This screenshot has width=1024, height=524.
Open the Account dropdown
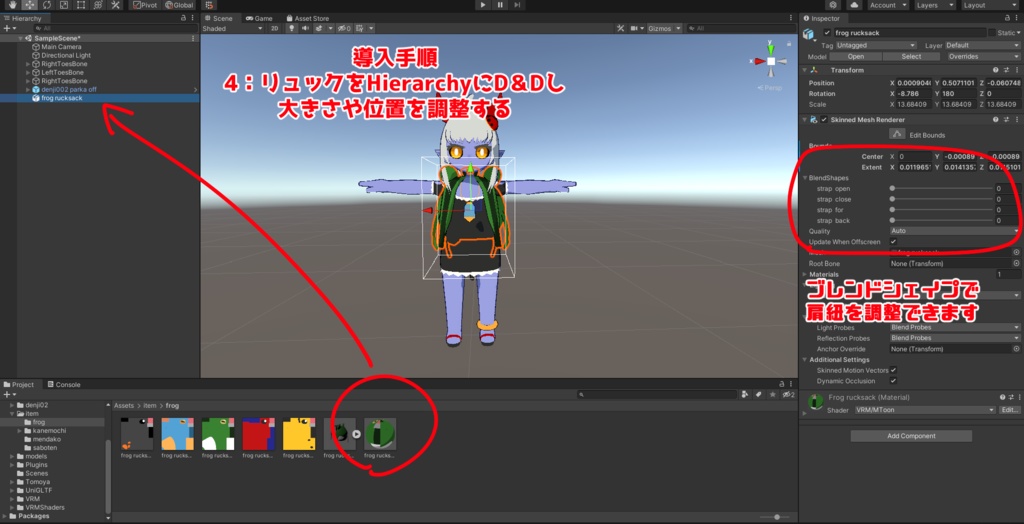coord(887,5)
